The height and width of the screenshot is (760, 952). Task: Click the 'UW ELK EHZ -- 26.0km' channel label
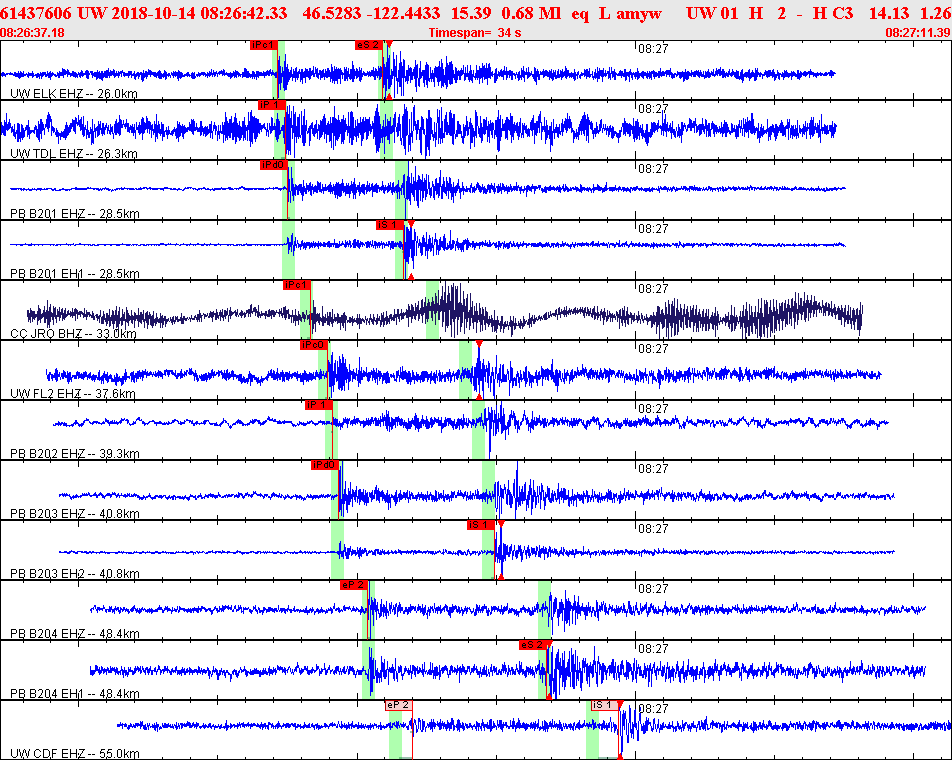click(x=73, y=93)
